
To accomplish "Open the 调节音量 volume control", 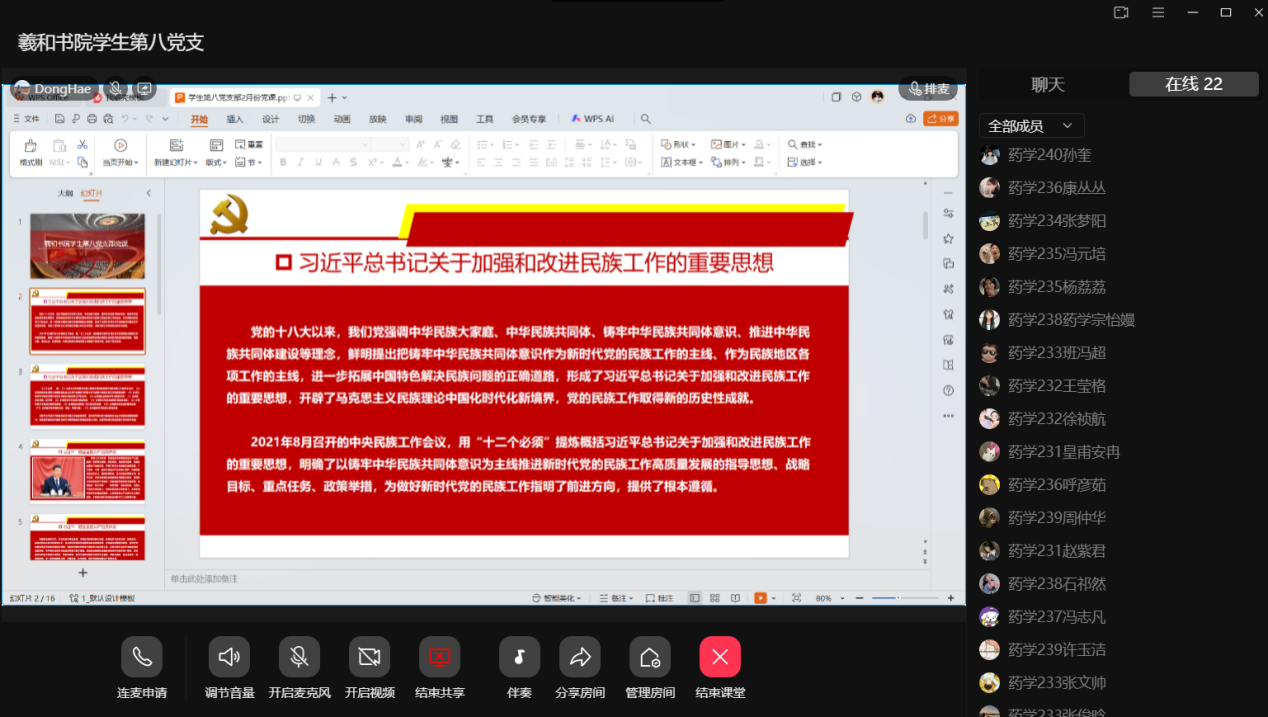I will (x=229, y=657).
